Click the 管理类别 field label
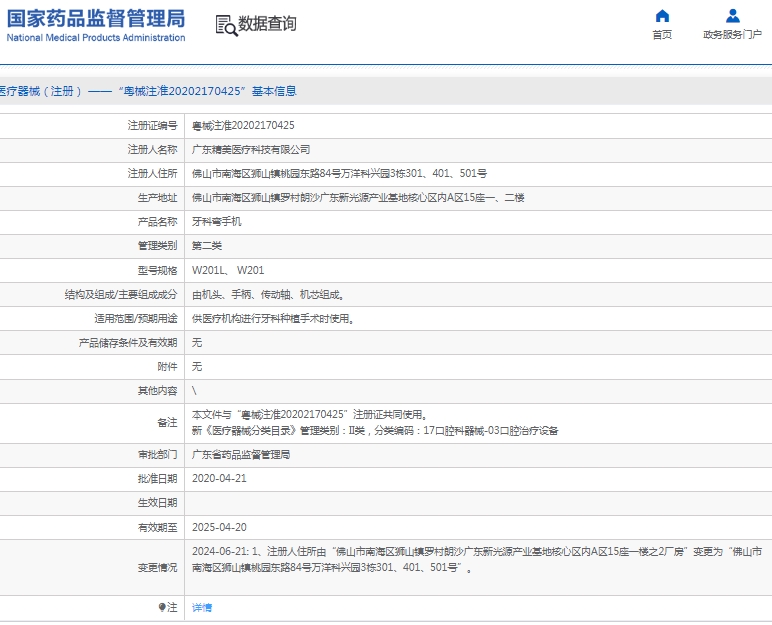 [x=158, y=246]
